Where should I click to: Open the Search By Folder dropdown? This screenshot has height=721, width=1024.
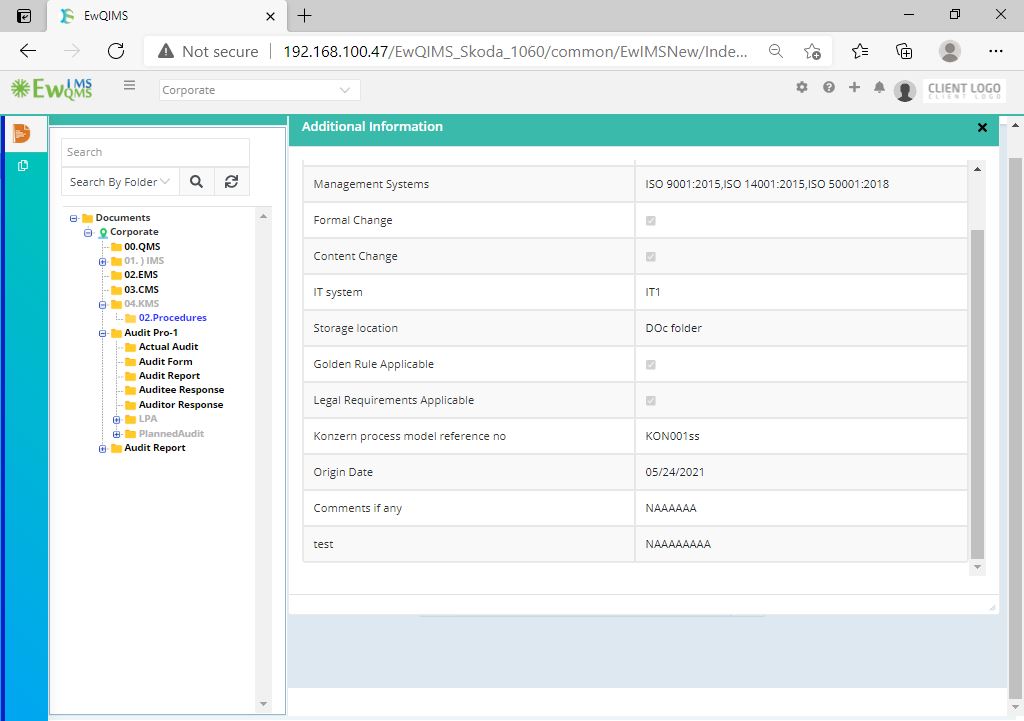[x=120, y=182]
